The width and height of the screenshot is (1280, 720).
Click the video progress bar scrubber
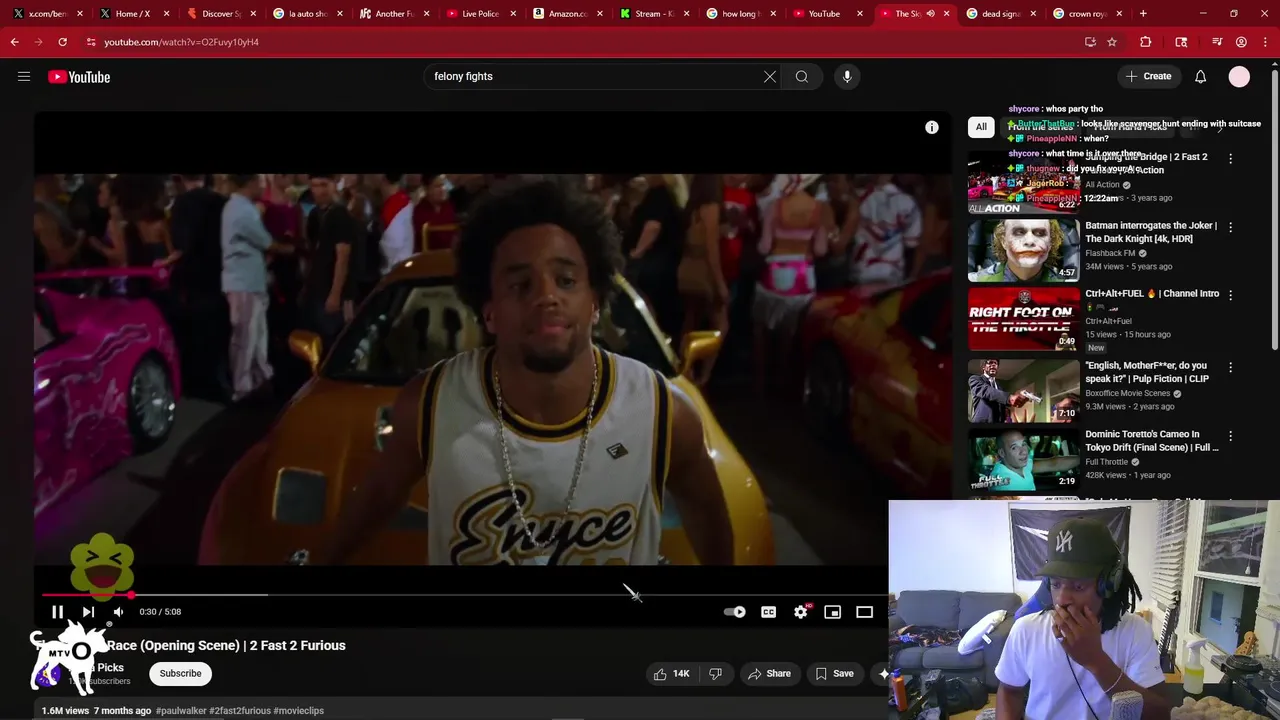click(x=131, y=595)
